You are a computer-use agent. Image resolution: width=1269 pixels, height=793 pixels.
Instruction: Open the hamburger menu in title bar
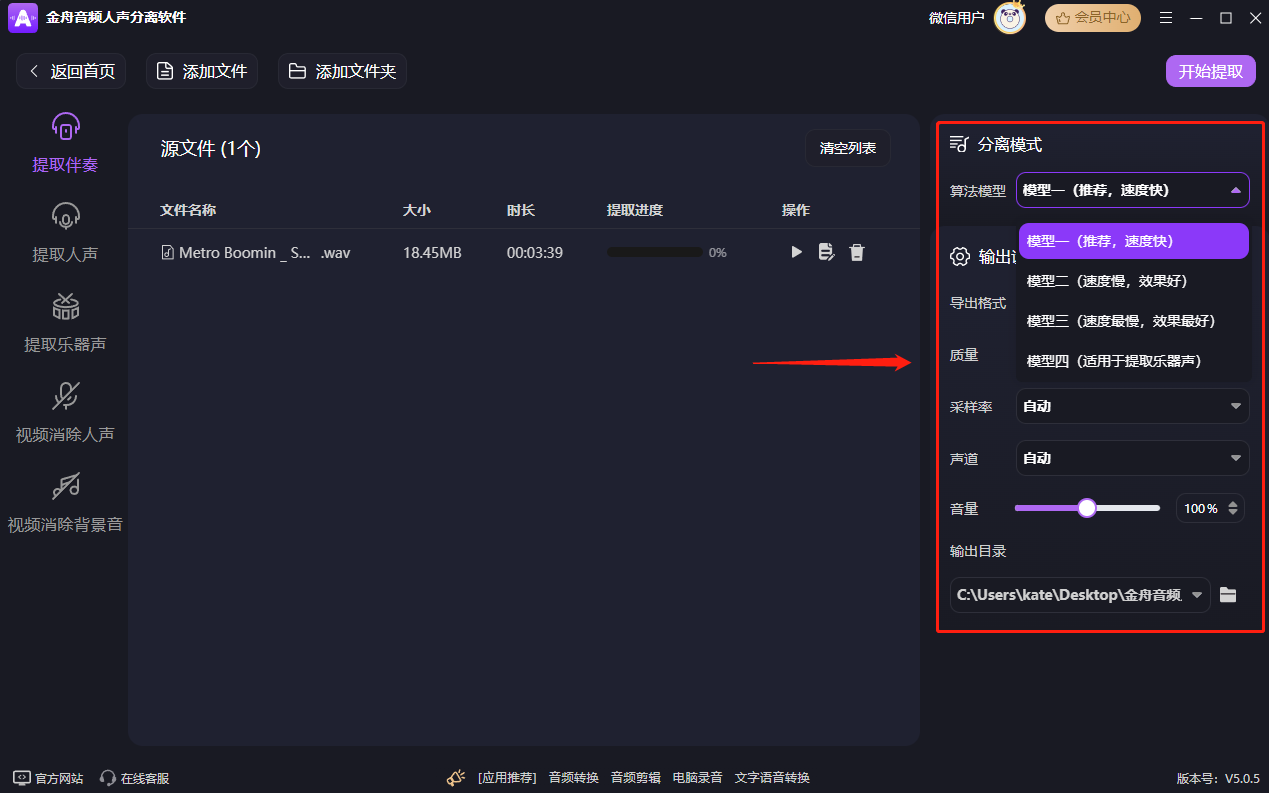(x=1166, y=18)
